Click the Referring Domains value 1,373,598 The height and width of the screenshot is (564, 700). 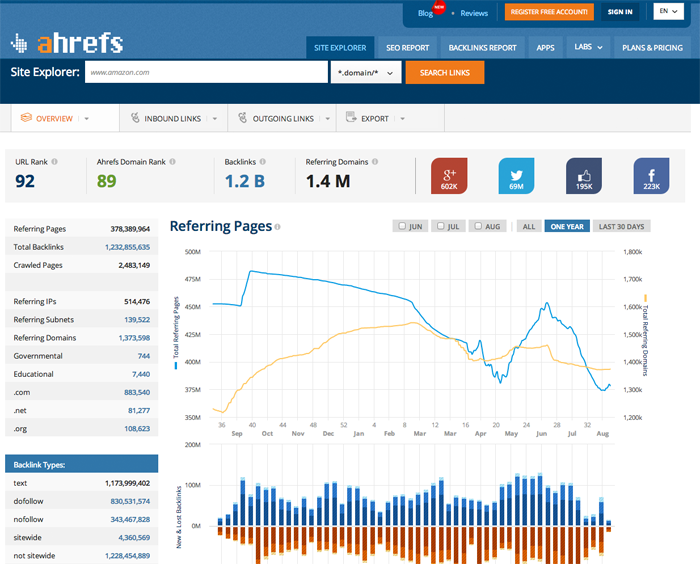pos(134,338)
